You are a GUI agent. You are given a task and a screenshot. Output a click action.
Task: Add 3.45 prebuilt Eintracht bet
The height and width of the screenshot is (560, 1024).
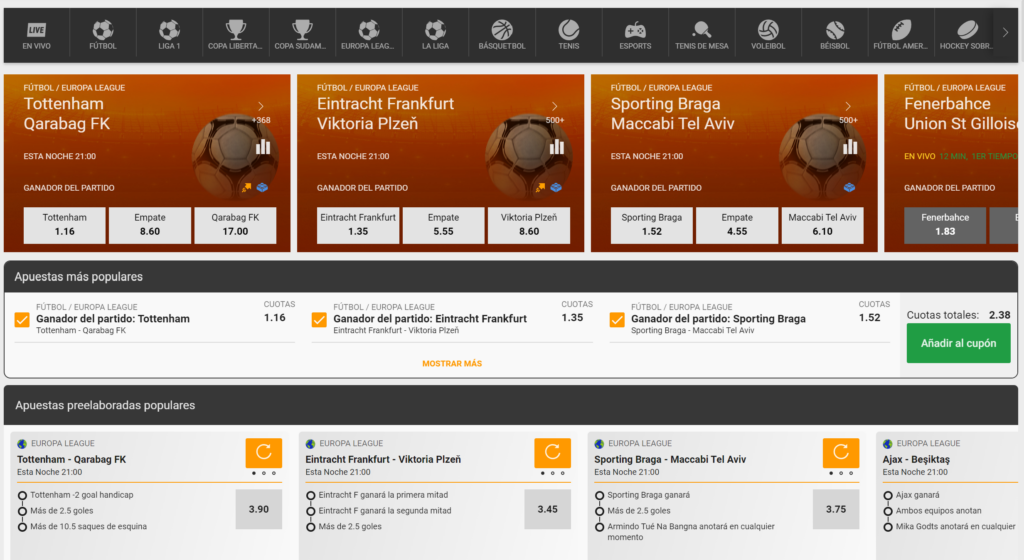547,509
